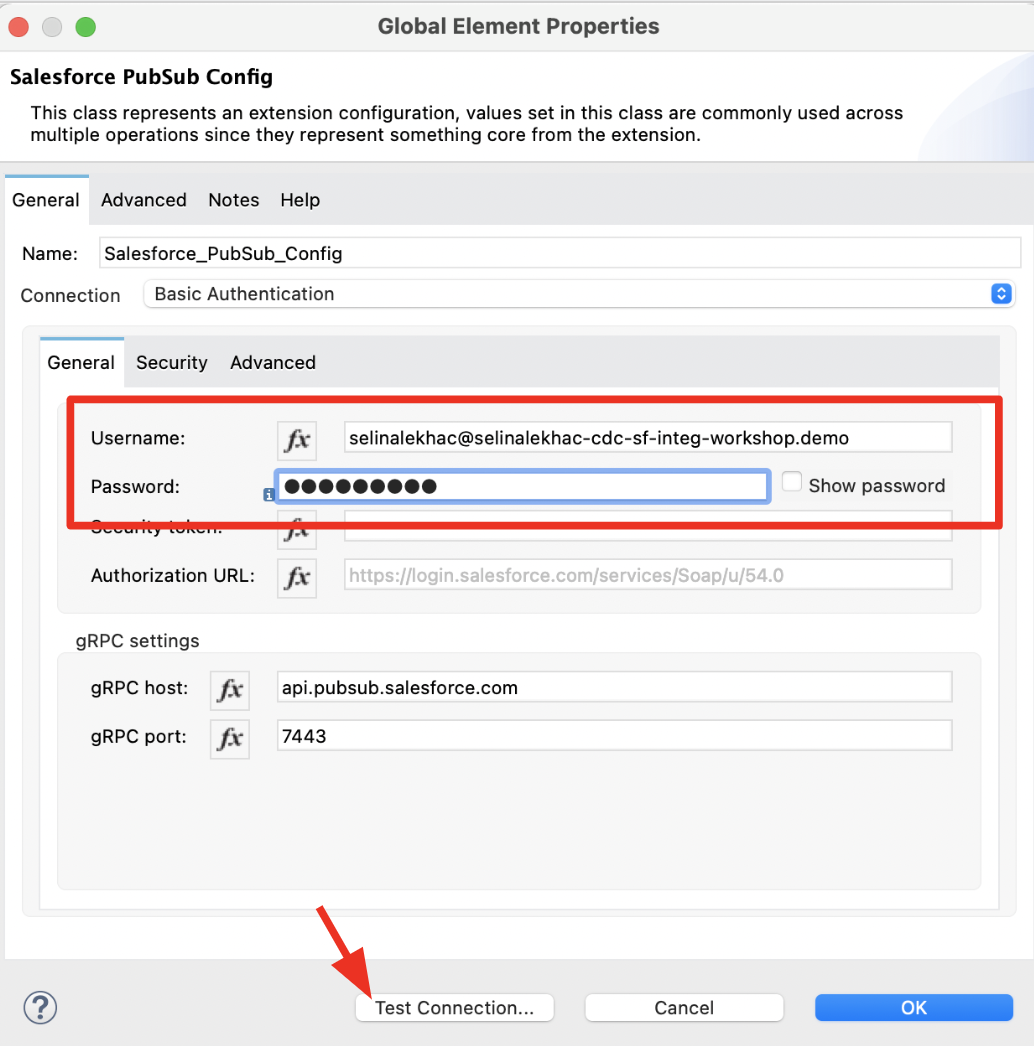Screen dimensions: 1034x1046
Task: Click the Authorization URL input field
Action: [648, 576]
